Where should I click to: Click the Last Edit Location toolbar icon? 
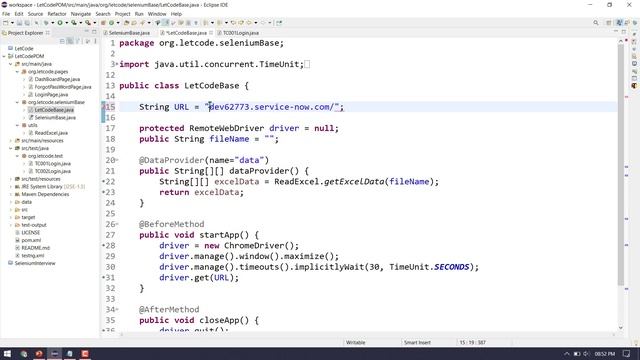pos(233,23)
